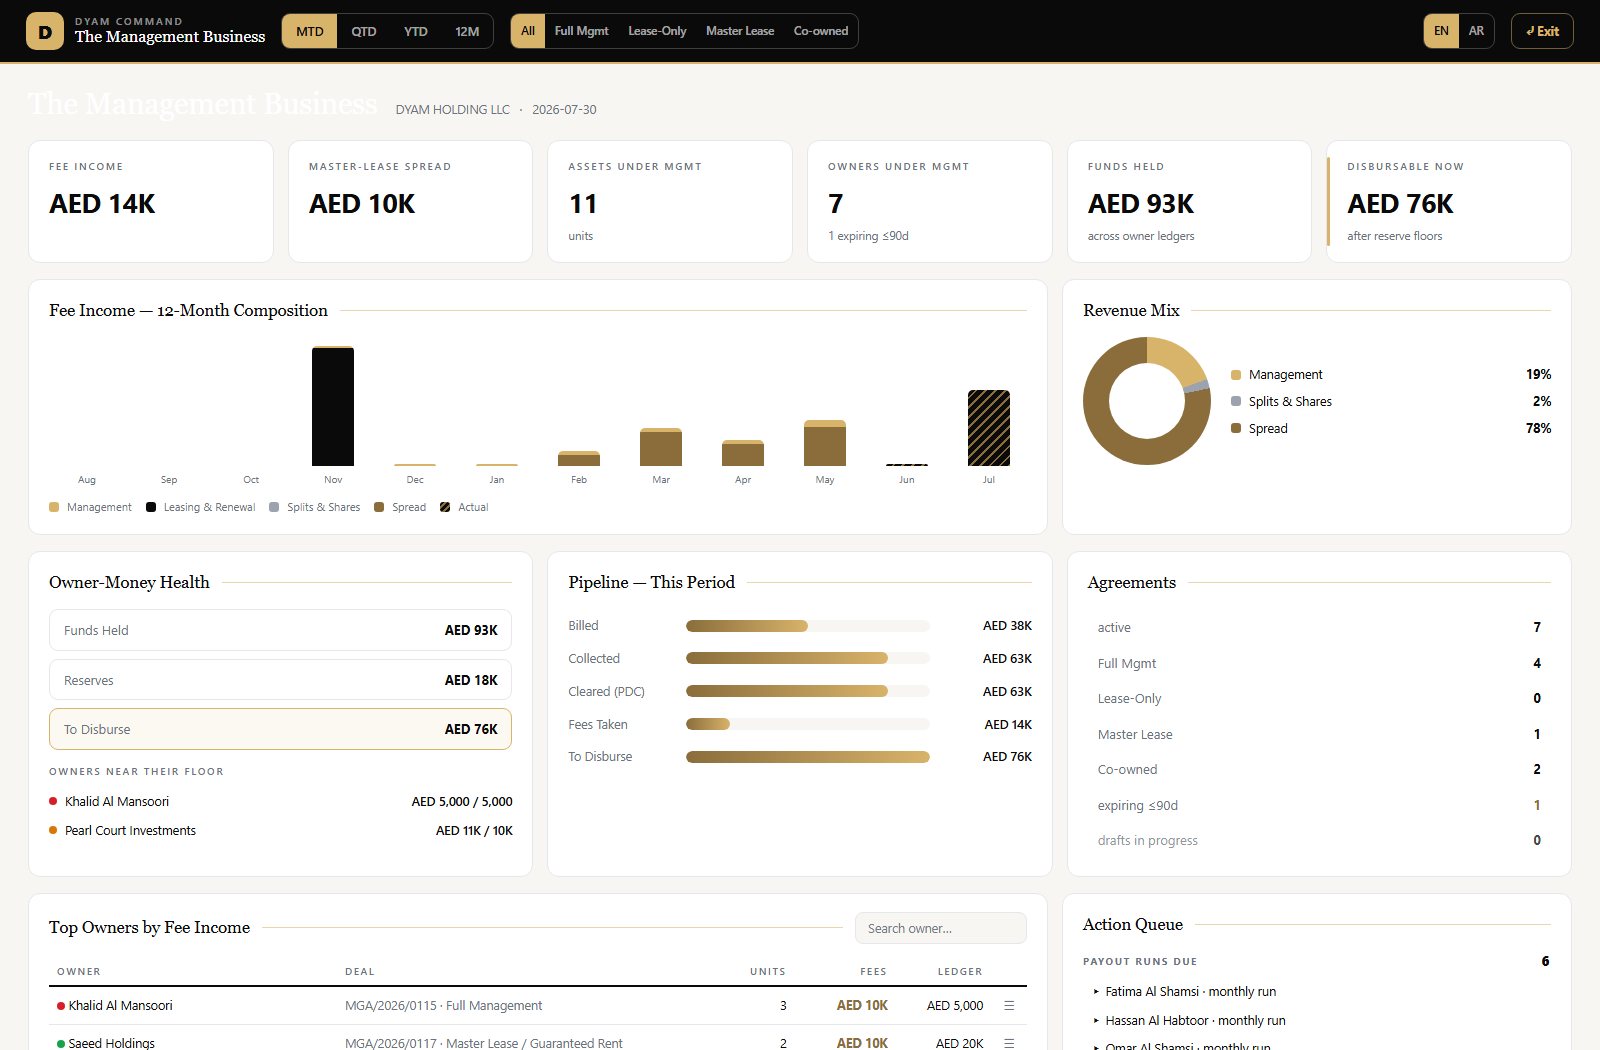Click the DYAM Command logo icon
This screenshot has width=1600, height=1050.
45,31
